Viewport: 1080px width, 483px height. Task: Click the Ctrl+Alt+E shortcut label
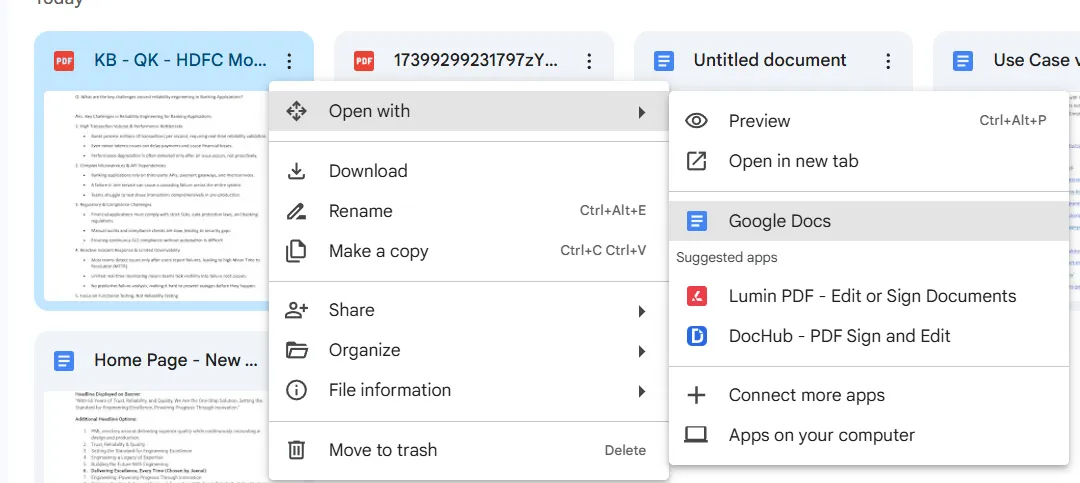[x=613, y=211]
